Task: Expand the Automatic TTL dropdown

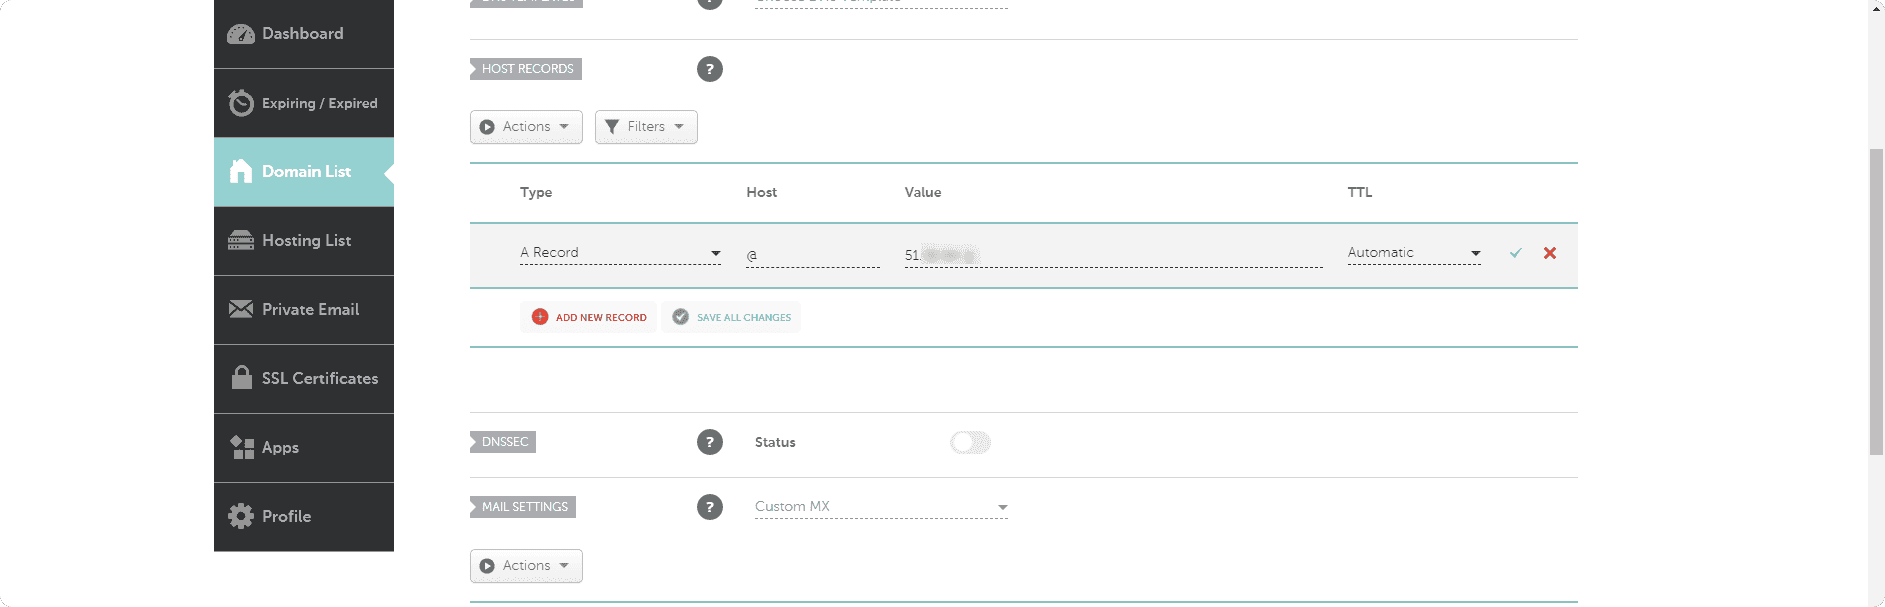Action: point(1413,253)
